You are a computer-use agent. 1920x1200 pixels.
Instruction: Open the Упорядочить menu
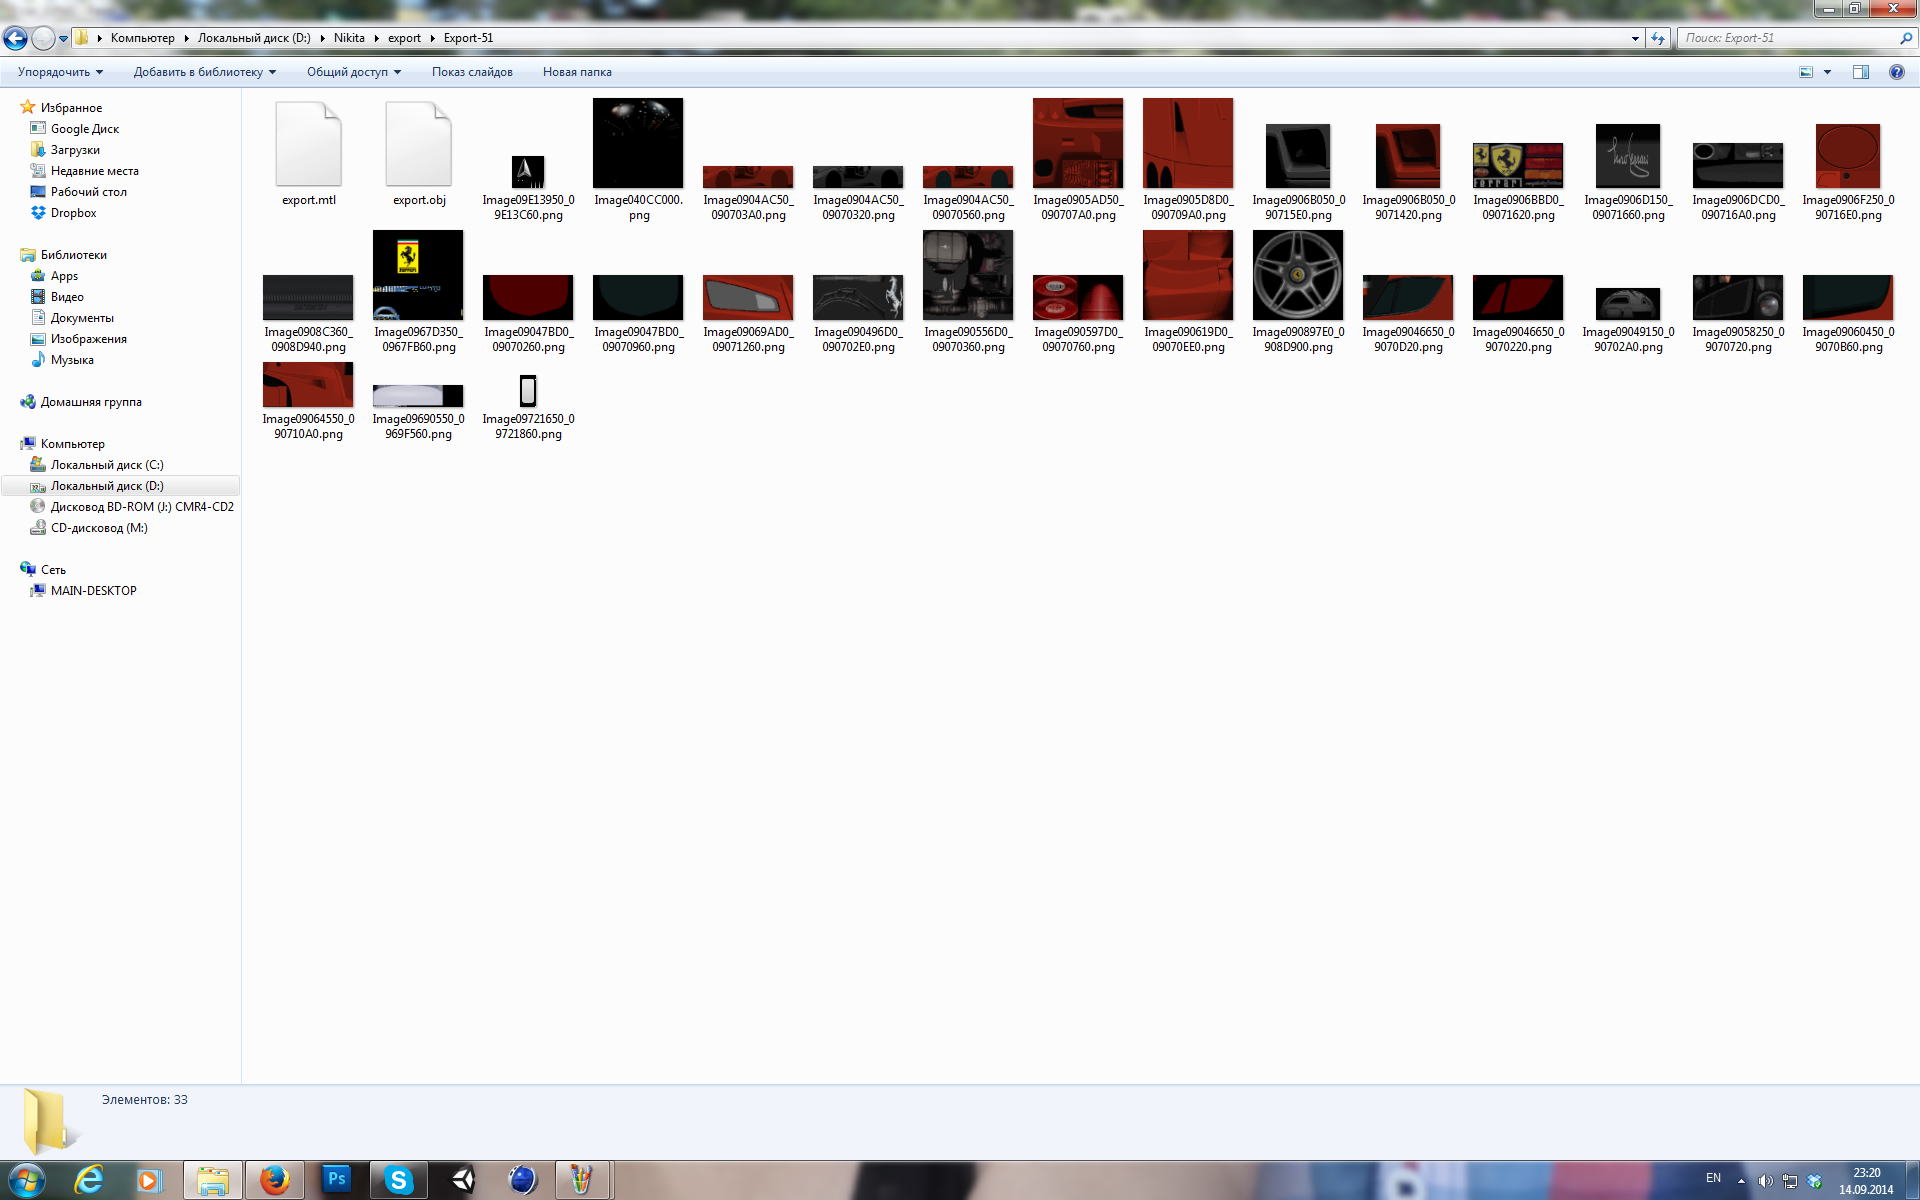[x=60, y=72]
